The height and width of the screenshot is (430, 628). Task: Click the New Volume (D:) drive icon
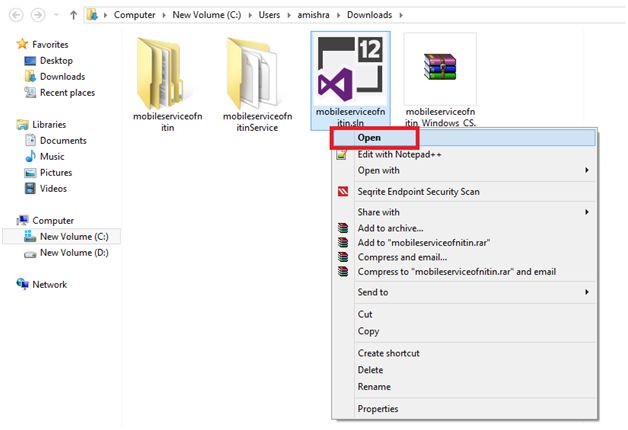30,254
